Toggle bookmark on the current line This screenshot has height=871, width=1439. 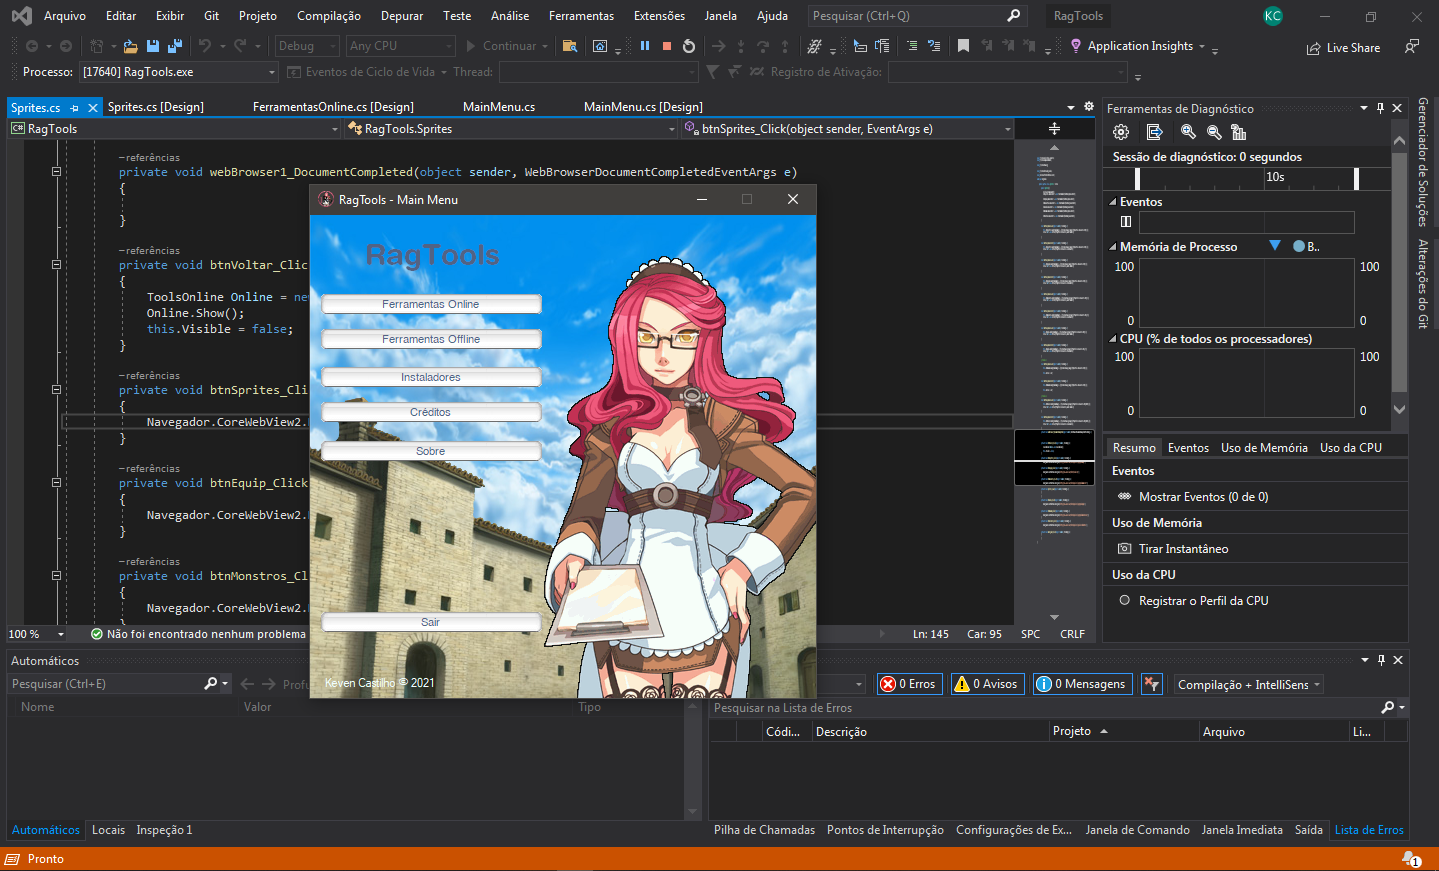[x=963, y=46]
